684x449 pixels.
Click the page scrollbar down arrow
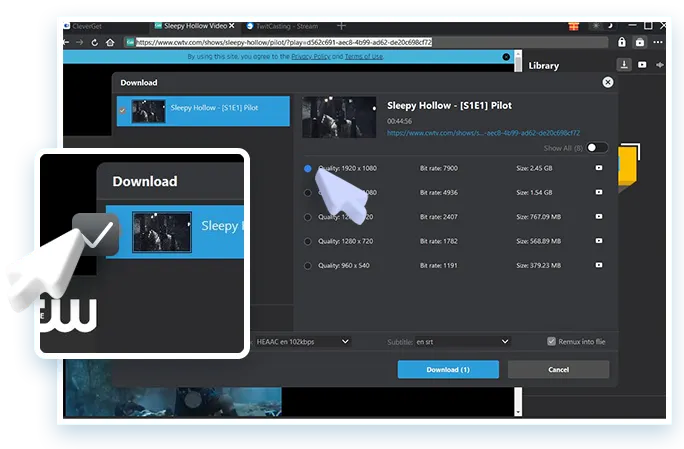[x=518, y=412]
